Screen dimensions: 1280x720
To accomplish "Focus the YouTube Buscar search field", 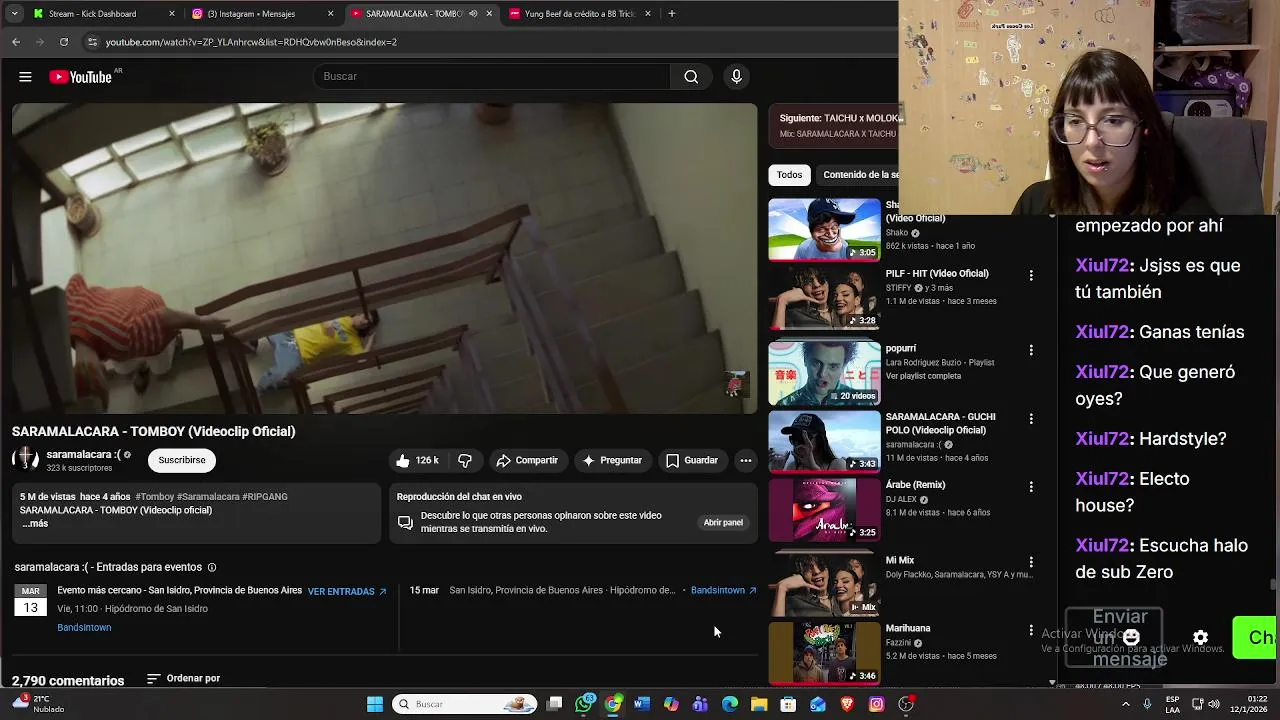I will coord(492,77).
